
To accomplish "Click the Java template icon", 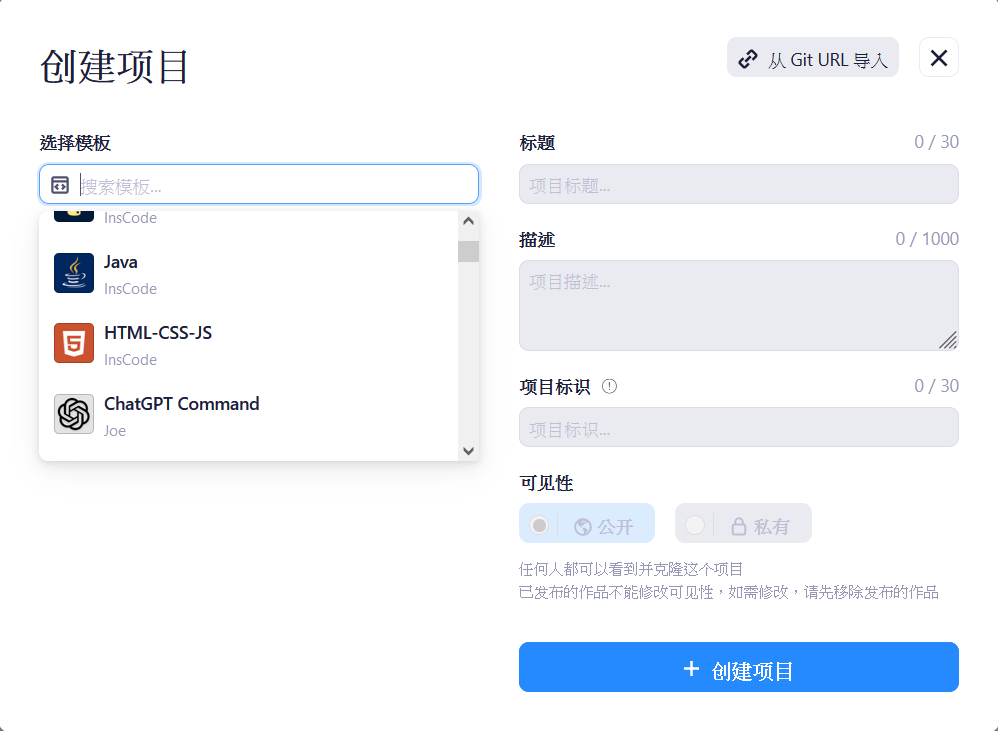I will point(74,273).
